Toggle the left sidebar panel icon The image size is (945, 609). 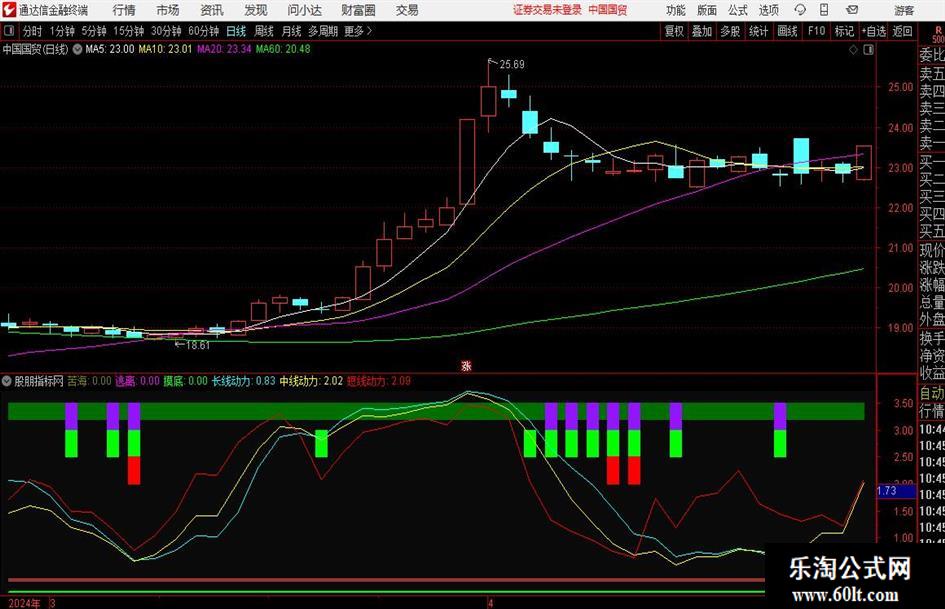(x=9, y=31)
